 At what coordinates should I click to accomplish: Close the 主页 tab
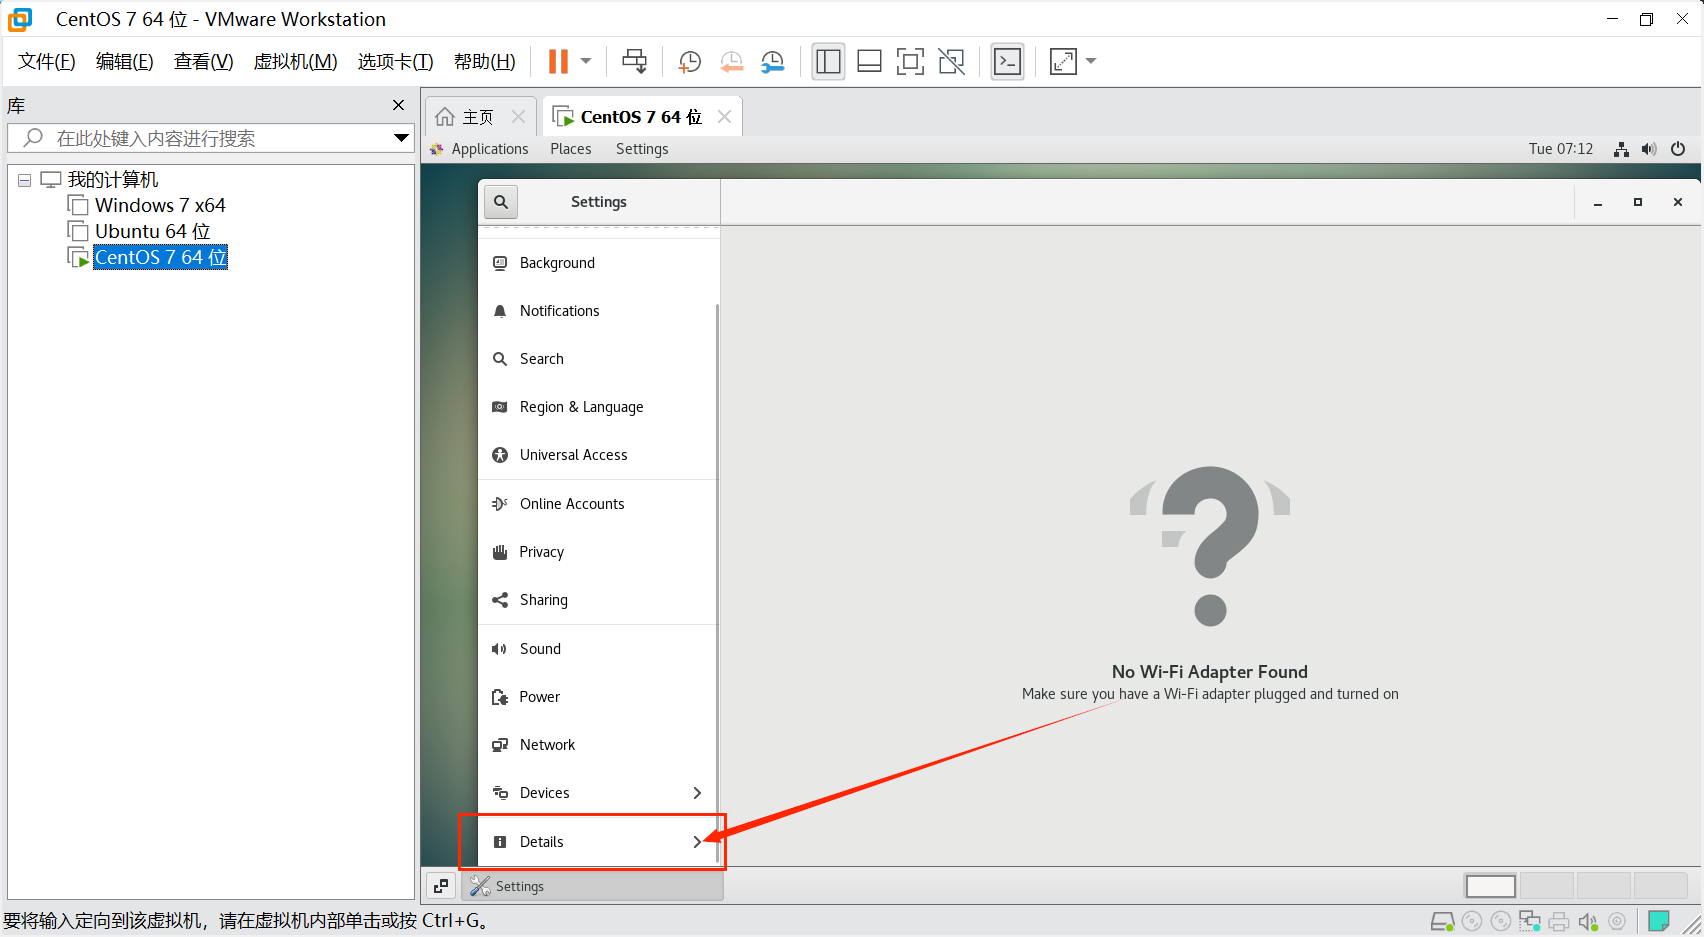click(518, 117)
